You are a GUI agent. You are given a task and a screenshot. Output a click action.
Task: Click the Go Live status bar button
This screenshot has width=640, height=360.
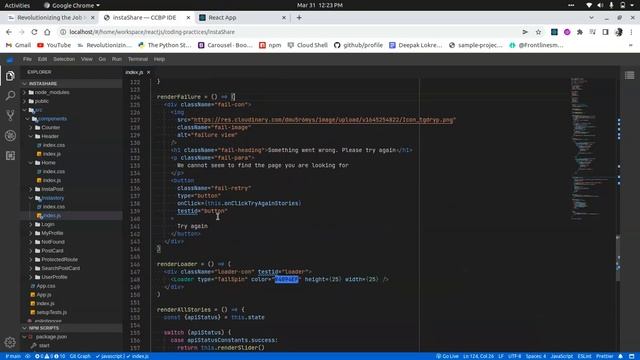pyautogui.click(x=447, y=356)
